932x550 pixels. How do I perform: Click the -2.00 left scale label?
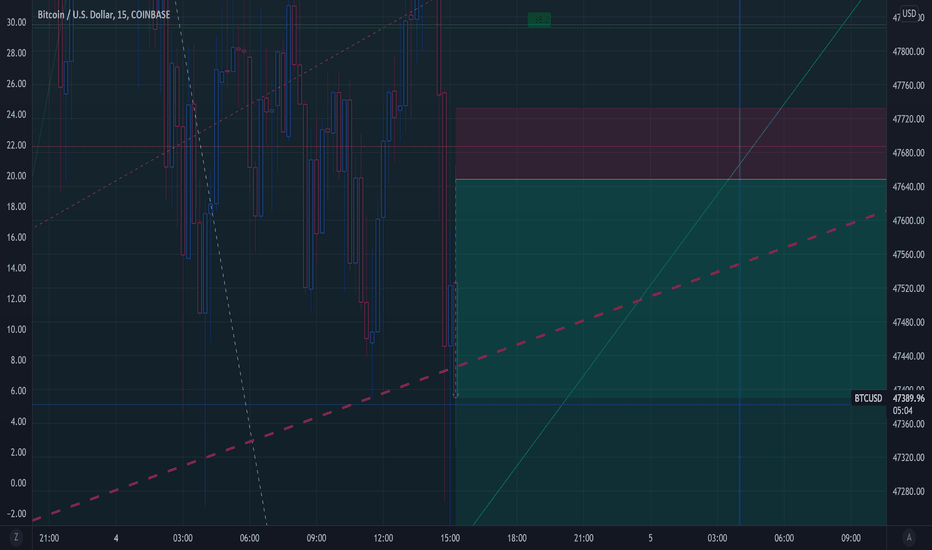[x=16, y=514]
